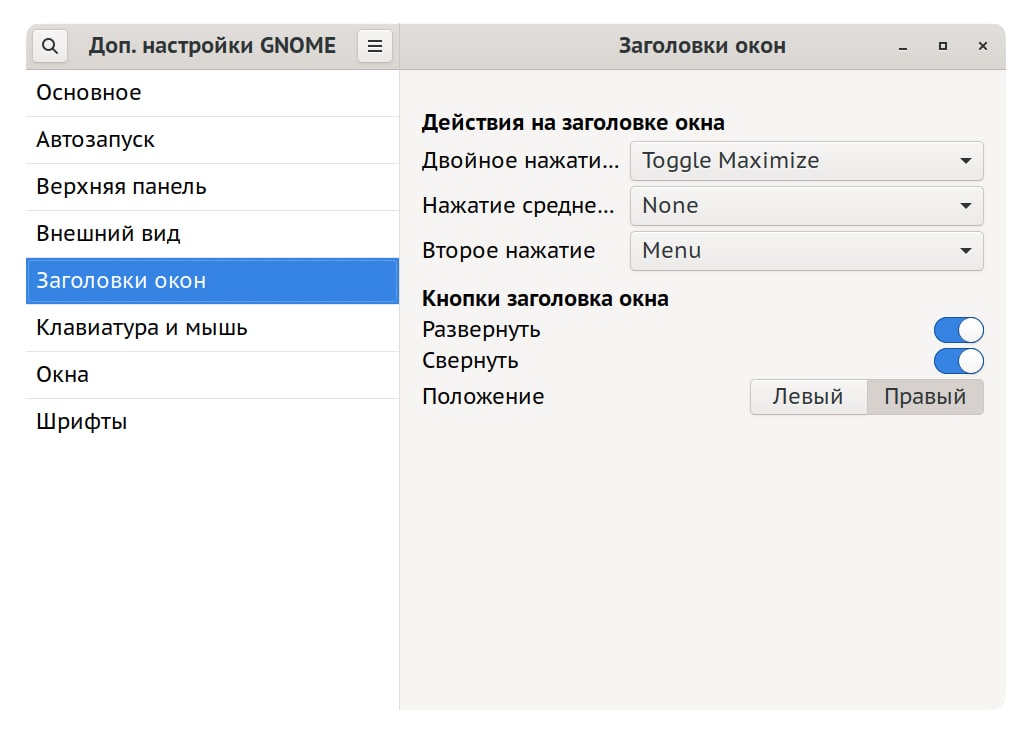This screenshot has width=1032, height=739.
Task: Minimize the Tweaks window
Action: point(903,46)
